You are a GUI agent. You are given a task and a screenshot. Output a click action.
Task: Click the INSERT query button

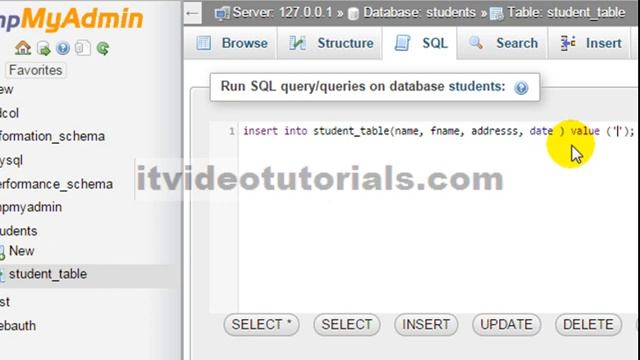(x=426, y=325)
